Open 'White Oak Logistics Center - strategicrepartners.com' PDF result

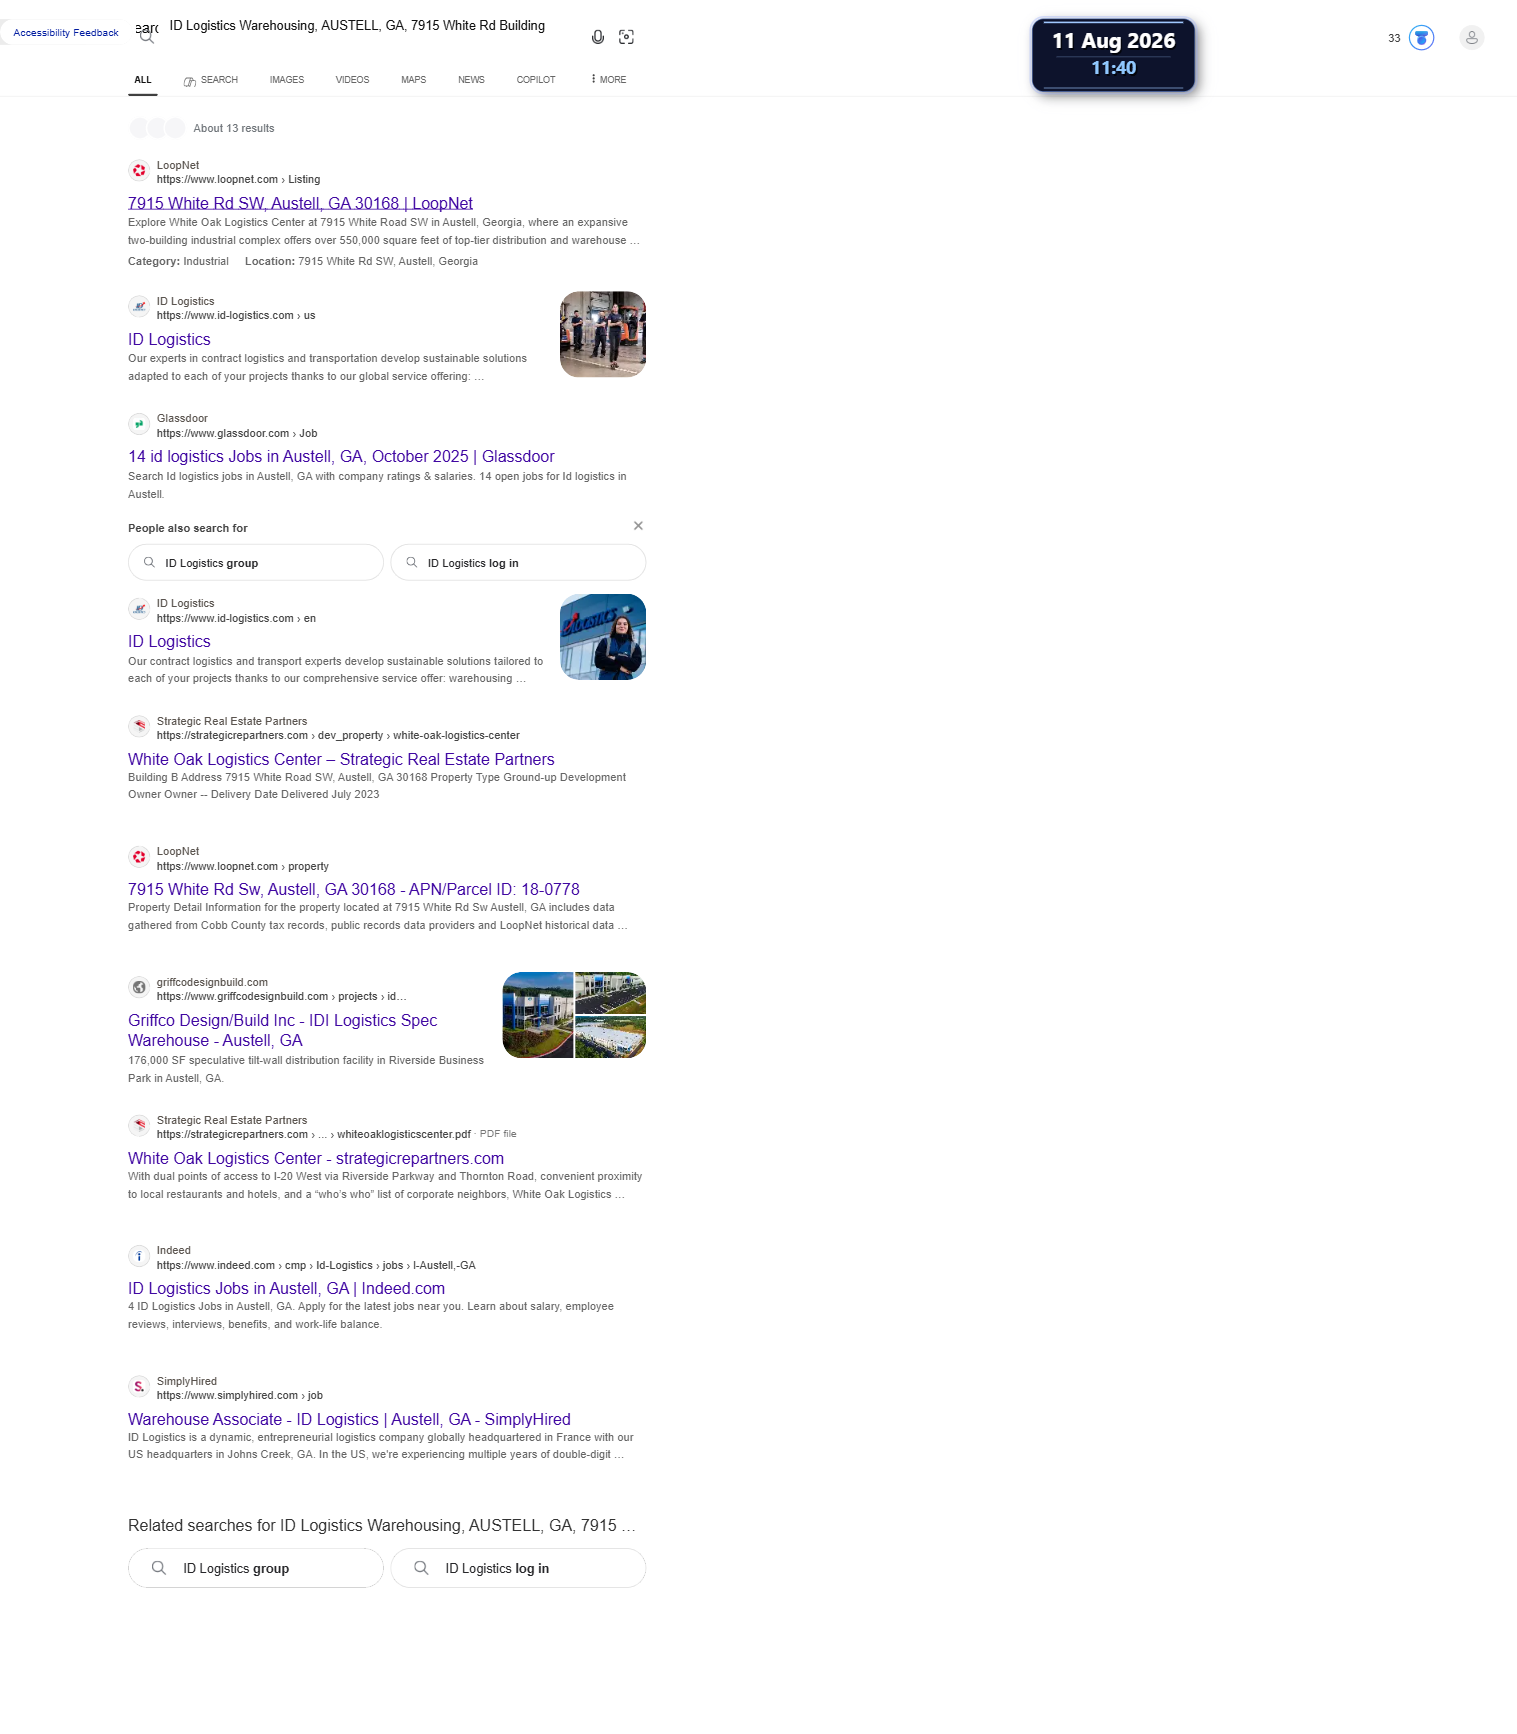(316, 1159)
